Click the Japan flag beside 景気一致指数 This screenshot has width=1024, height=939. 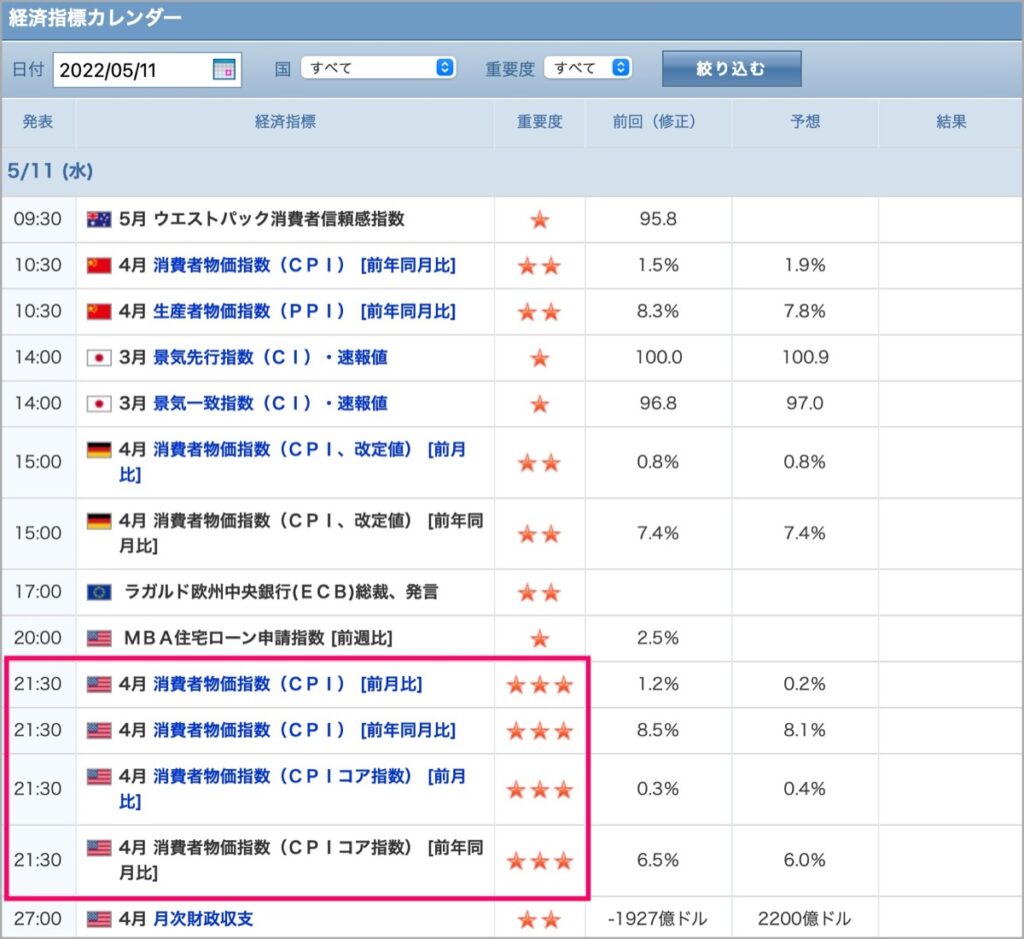pyautogui.click(x=99, y=404)
